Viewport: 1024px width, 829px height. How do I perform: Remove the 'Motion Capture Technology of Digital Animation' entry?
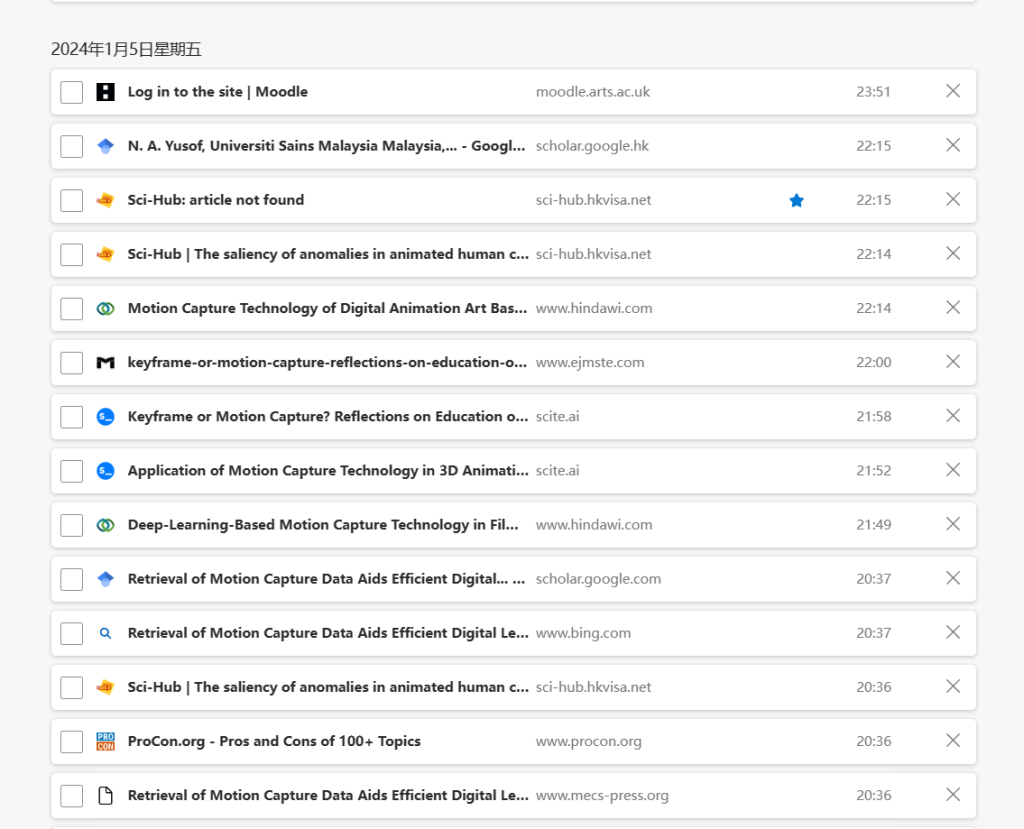(x=953, y=308)
